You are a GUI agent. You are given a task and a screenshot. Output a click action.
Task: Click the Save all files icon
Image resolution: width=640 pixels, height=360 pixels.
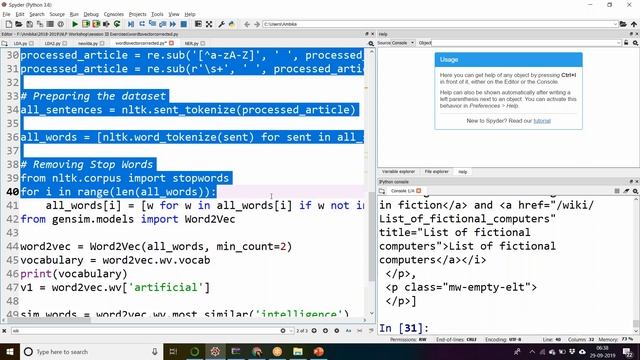pyautogui.click(x=40, y=24)
